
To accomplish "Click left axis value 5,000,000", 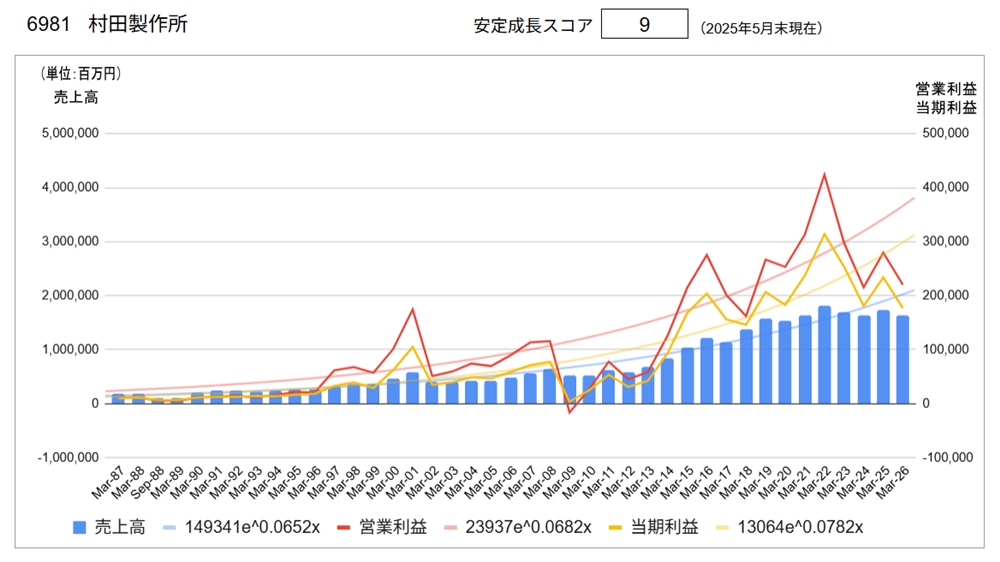I will pyautogui.click(x=70, y=133).
